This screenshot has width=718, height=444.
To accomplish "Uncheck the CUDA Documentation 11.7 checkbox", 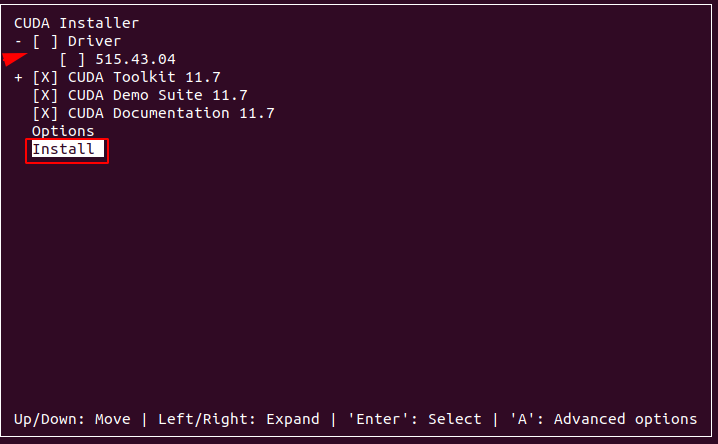I will 45,113.
